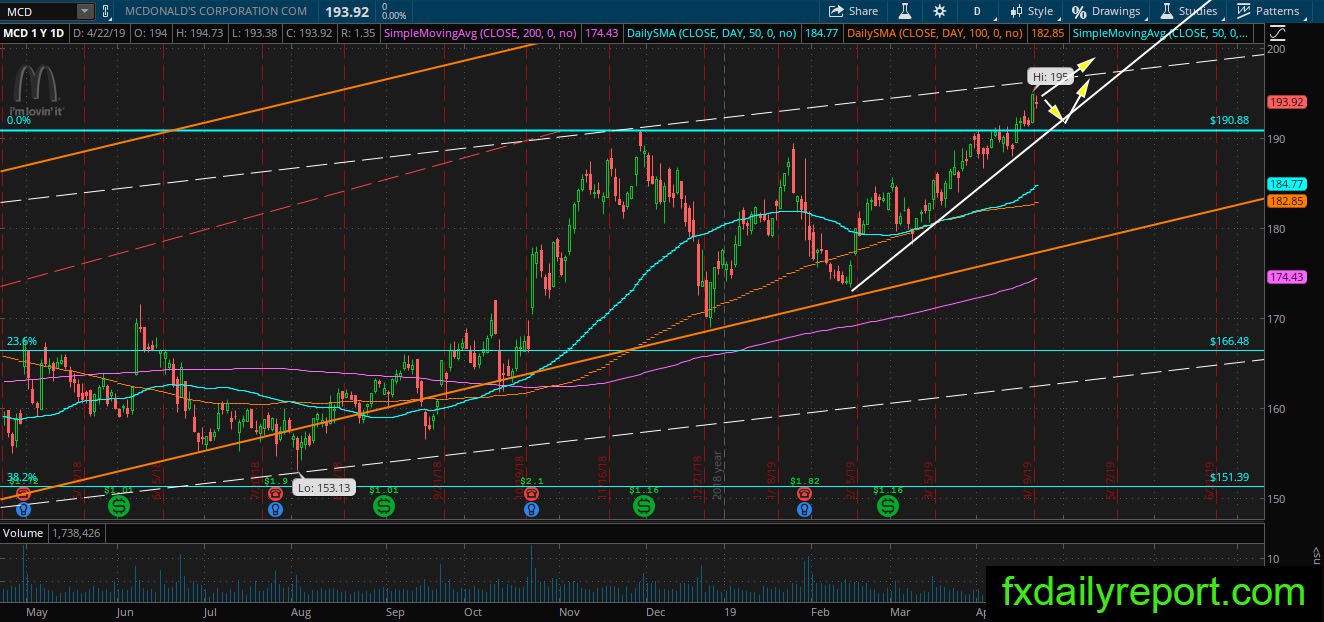Viewport: 1324px width, 622px height.
Task: Click the Share button
Action: (x=853, y=11)
